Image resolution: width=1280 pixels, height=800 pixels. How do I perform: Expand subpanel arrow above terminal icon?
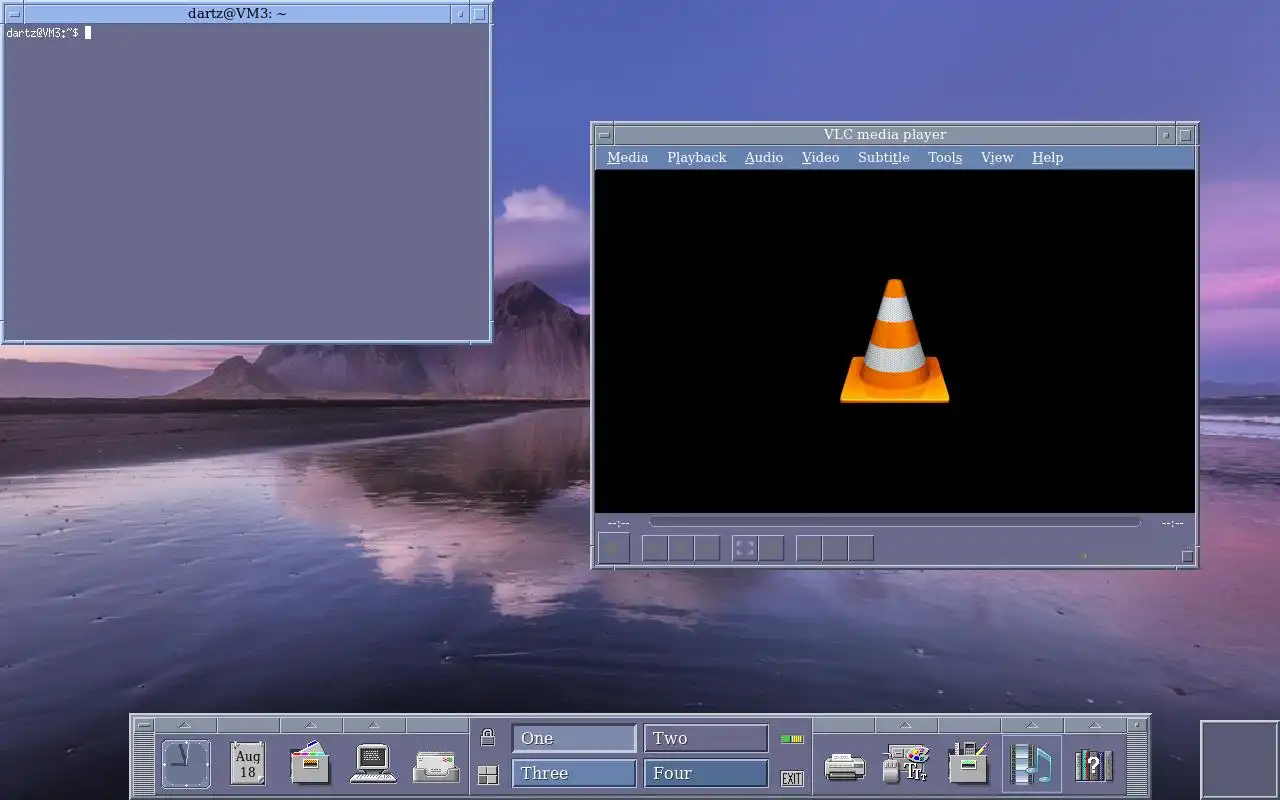click(x=373, y=725)
